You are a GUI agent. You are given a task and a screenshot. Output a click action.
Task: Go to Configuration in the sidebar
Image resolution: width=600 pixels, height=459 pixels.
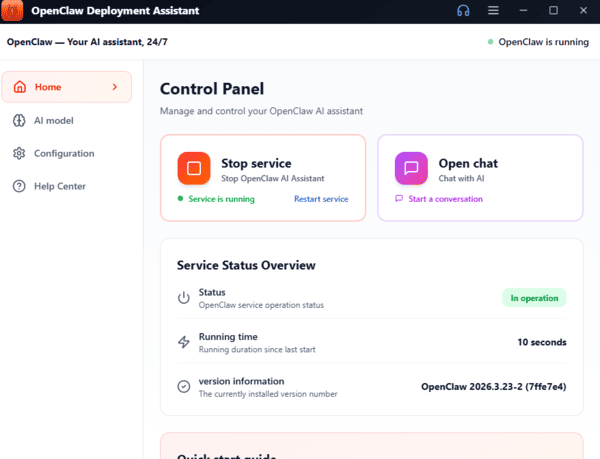(64, 154)
